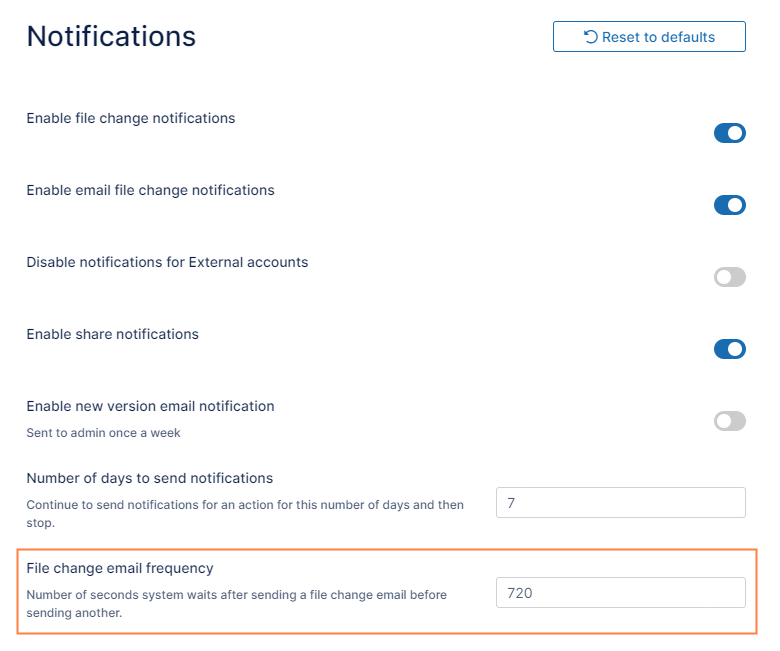Select the 'Enable email file change notifications' label

click(150, 190)
